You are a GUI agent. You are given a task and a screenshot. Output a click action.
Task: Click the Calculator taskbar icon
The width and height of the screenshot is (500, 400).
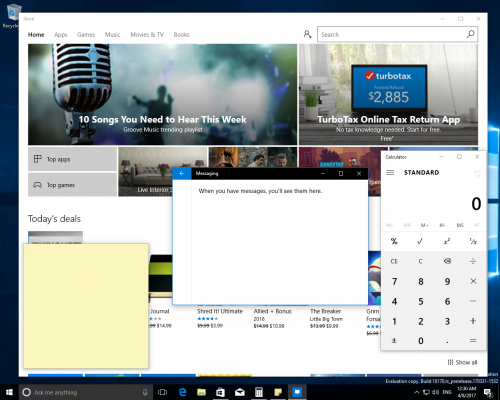pos(259,392)
